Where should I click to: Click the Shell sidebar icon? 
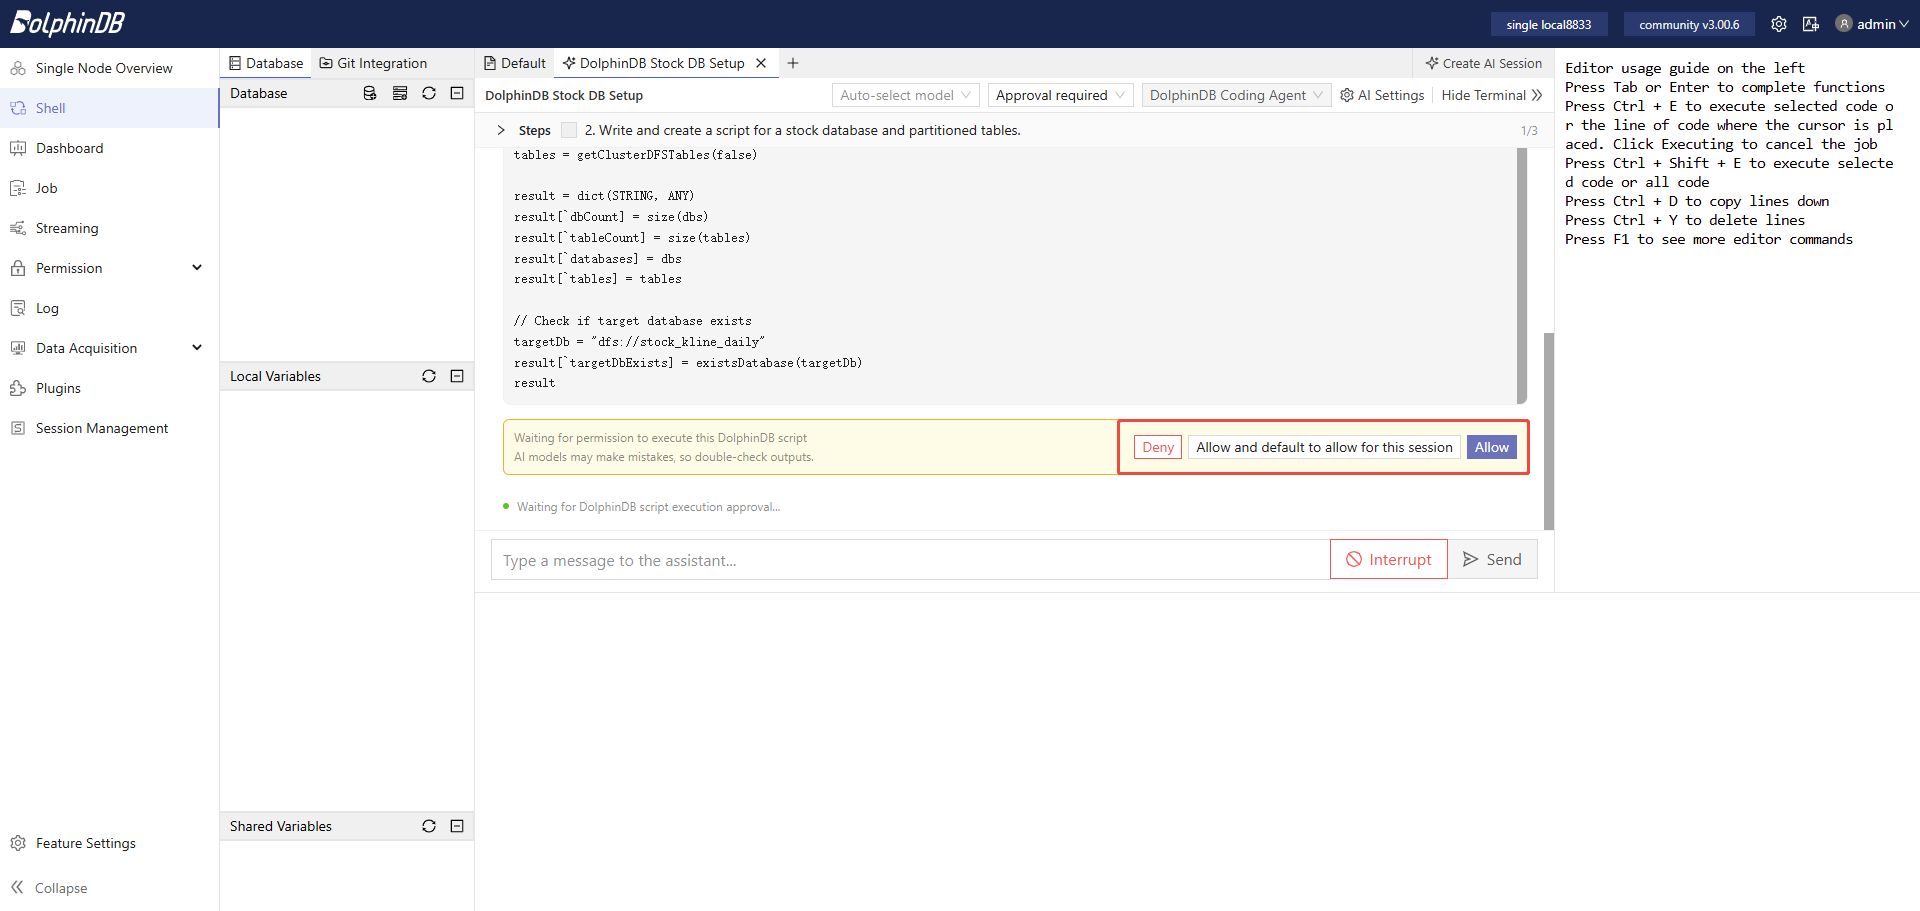[18, 108]
